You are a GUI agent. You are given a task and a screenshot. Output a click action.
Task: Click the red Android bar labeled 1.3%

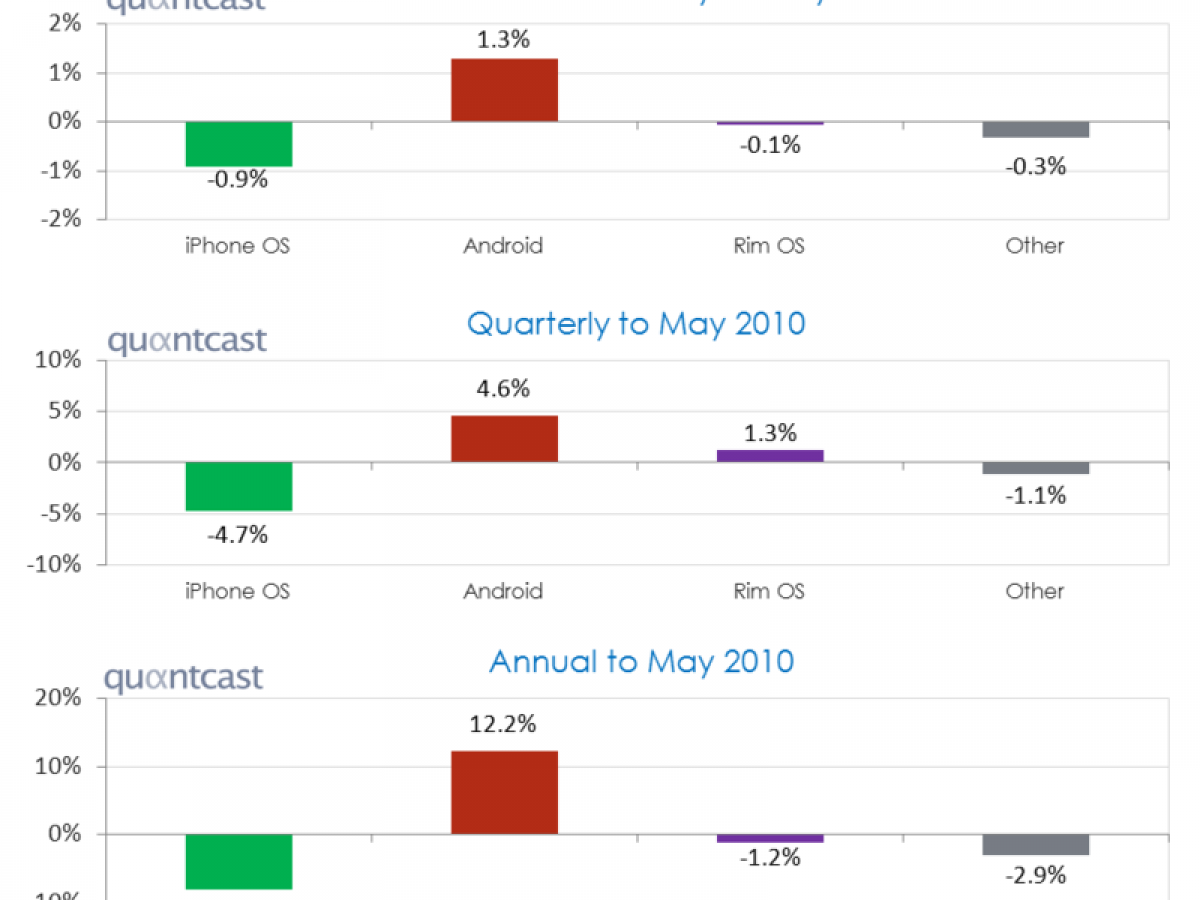pos(504,90)
